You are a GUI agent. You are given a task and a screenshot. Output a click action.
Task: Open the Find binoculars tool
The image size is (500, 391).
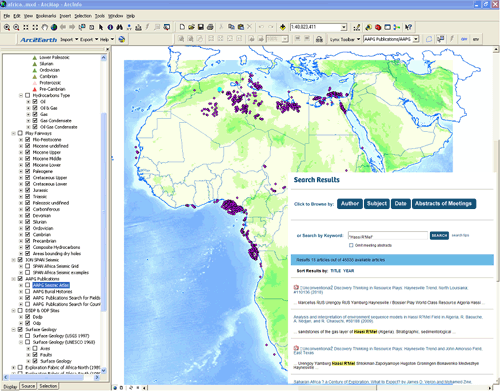120,27
